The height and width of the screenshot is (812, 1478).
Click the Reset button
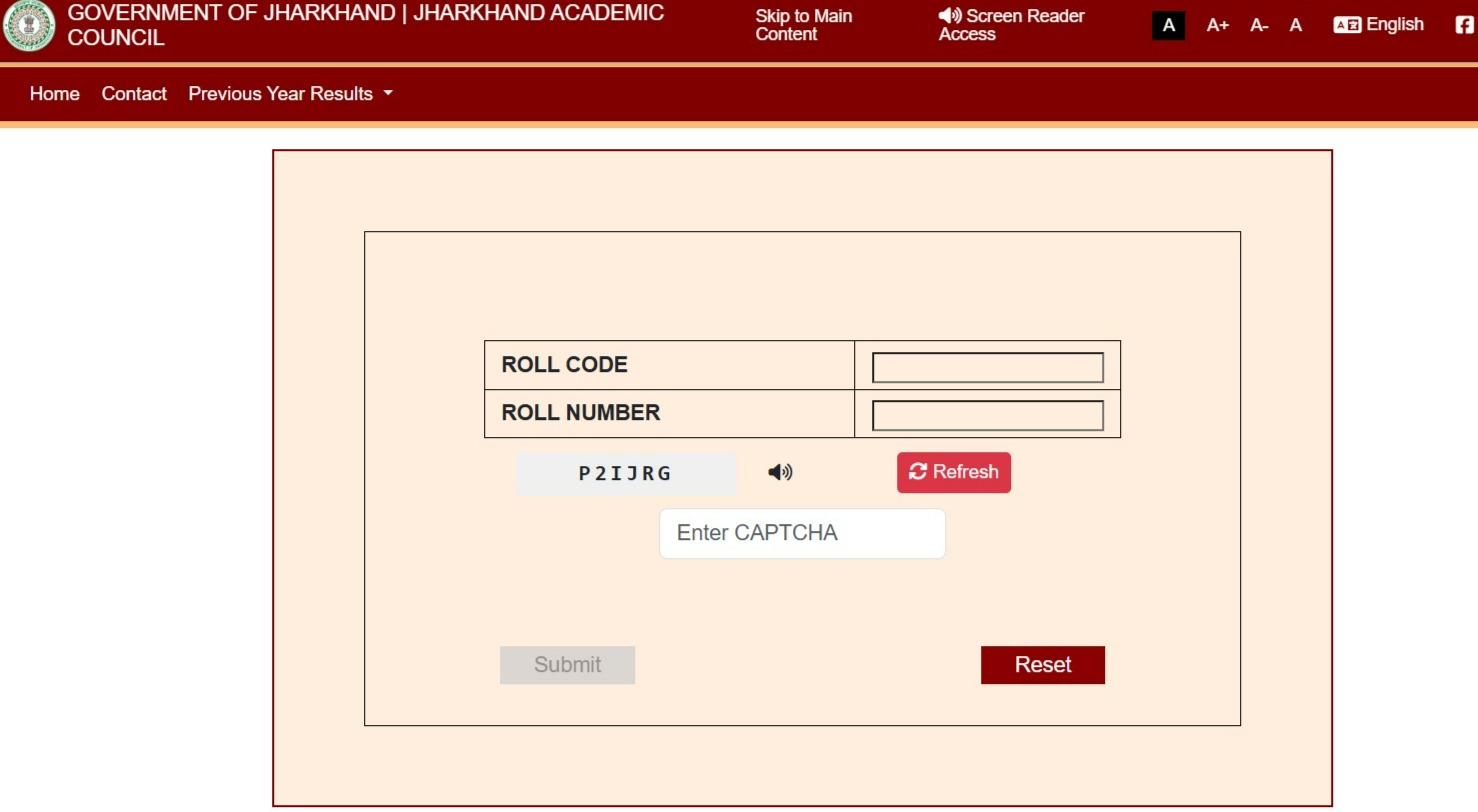(1042, 665)
